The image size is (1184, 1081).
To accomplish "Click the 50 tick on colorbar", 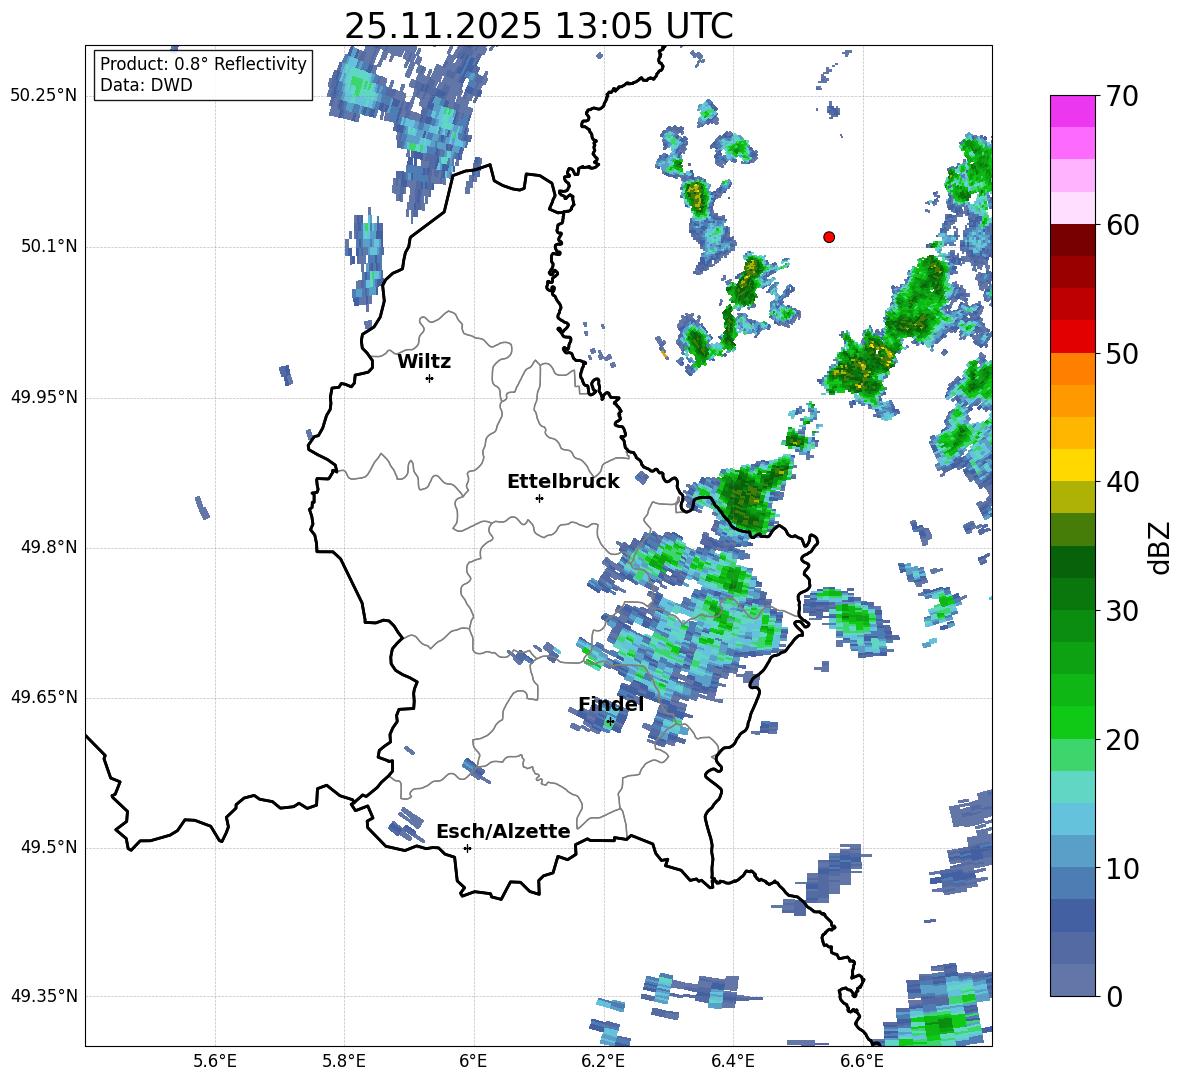I will (x=1122, y=353).
